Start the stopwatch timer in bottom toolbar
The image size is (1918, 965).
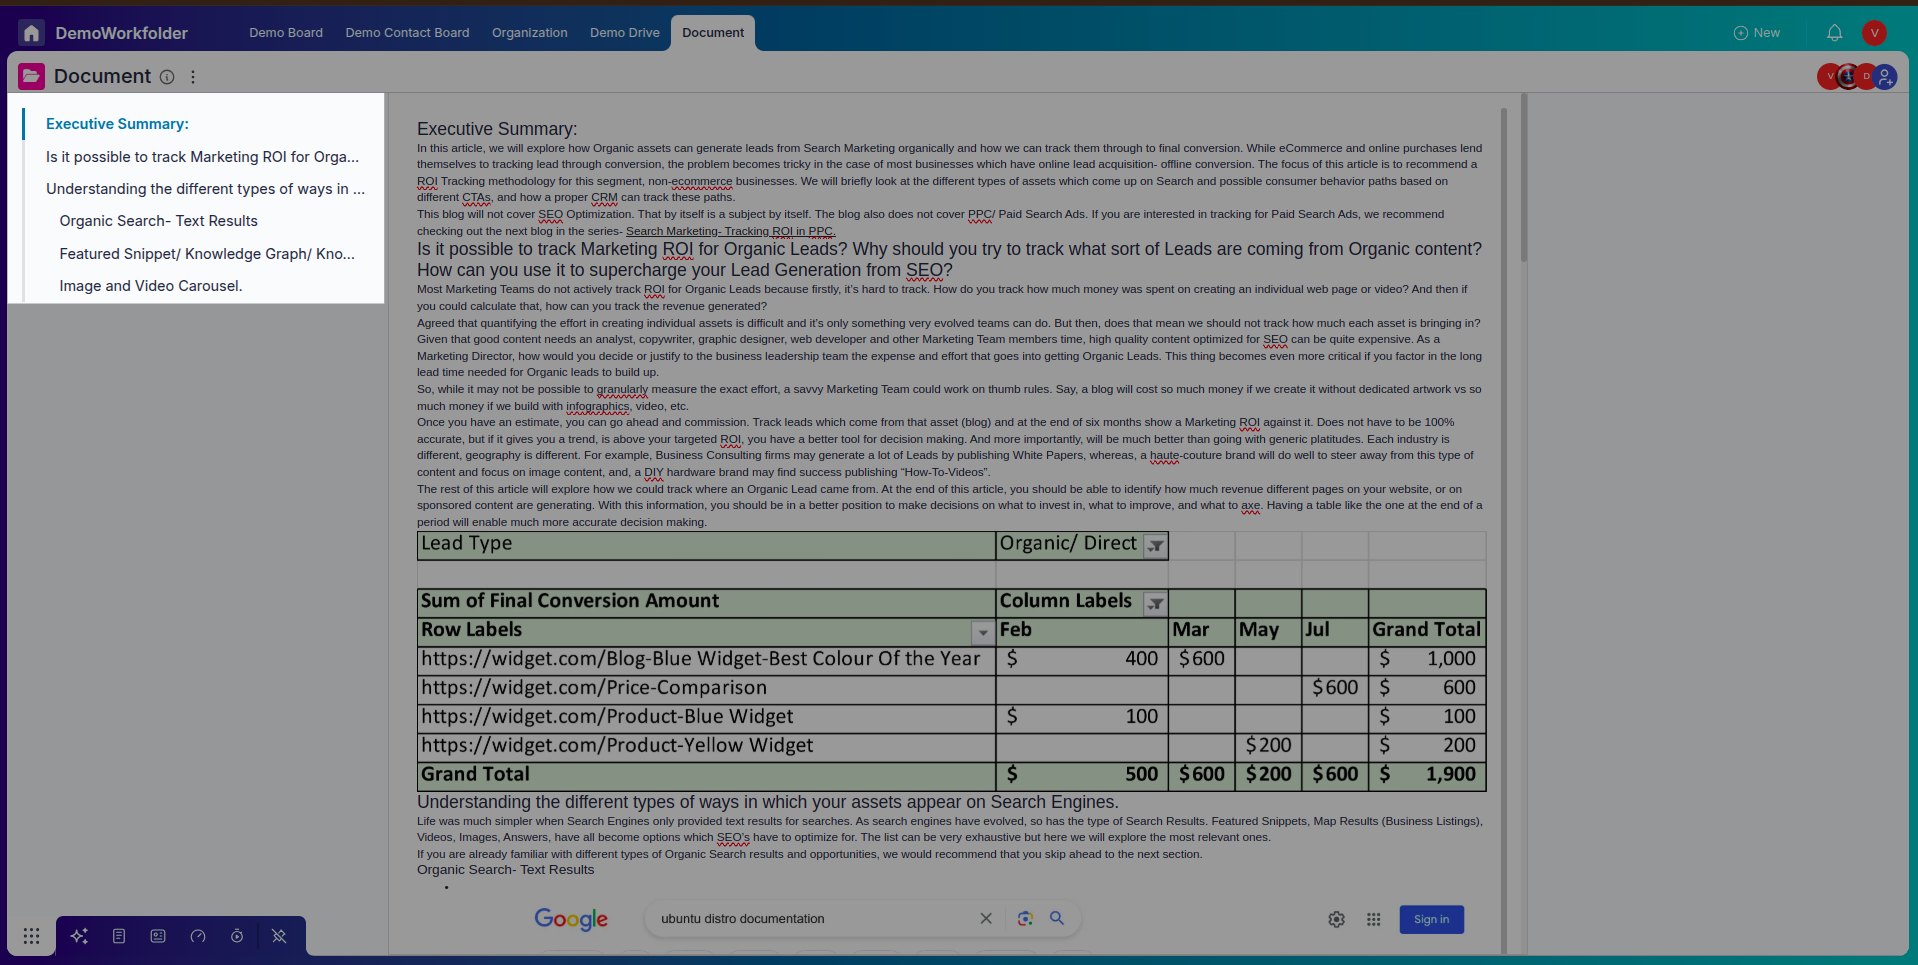[x=237, y=936]
